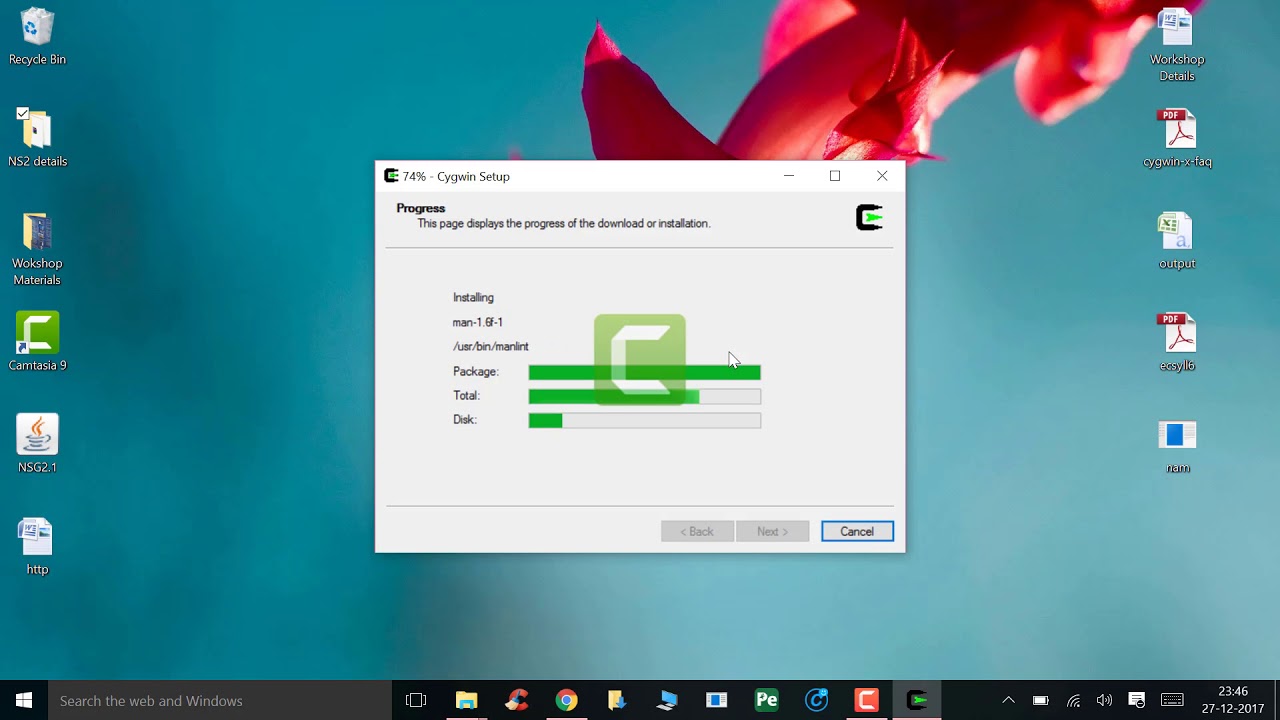This screenshot has height=720, width=1280.
Task: Check the battery status icon
Action: (1040, 700)
